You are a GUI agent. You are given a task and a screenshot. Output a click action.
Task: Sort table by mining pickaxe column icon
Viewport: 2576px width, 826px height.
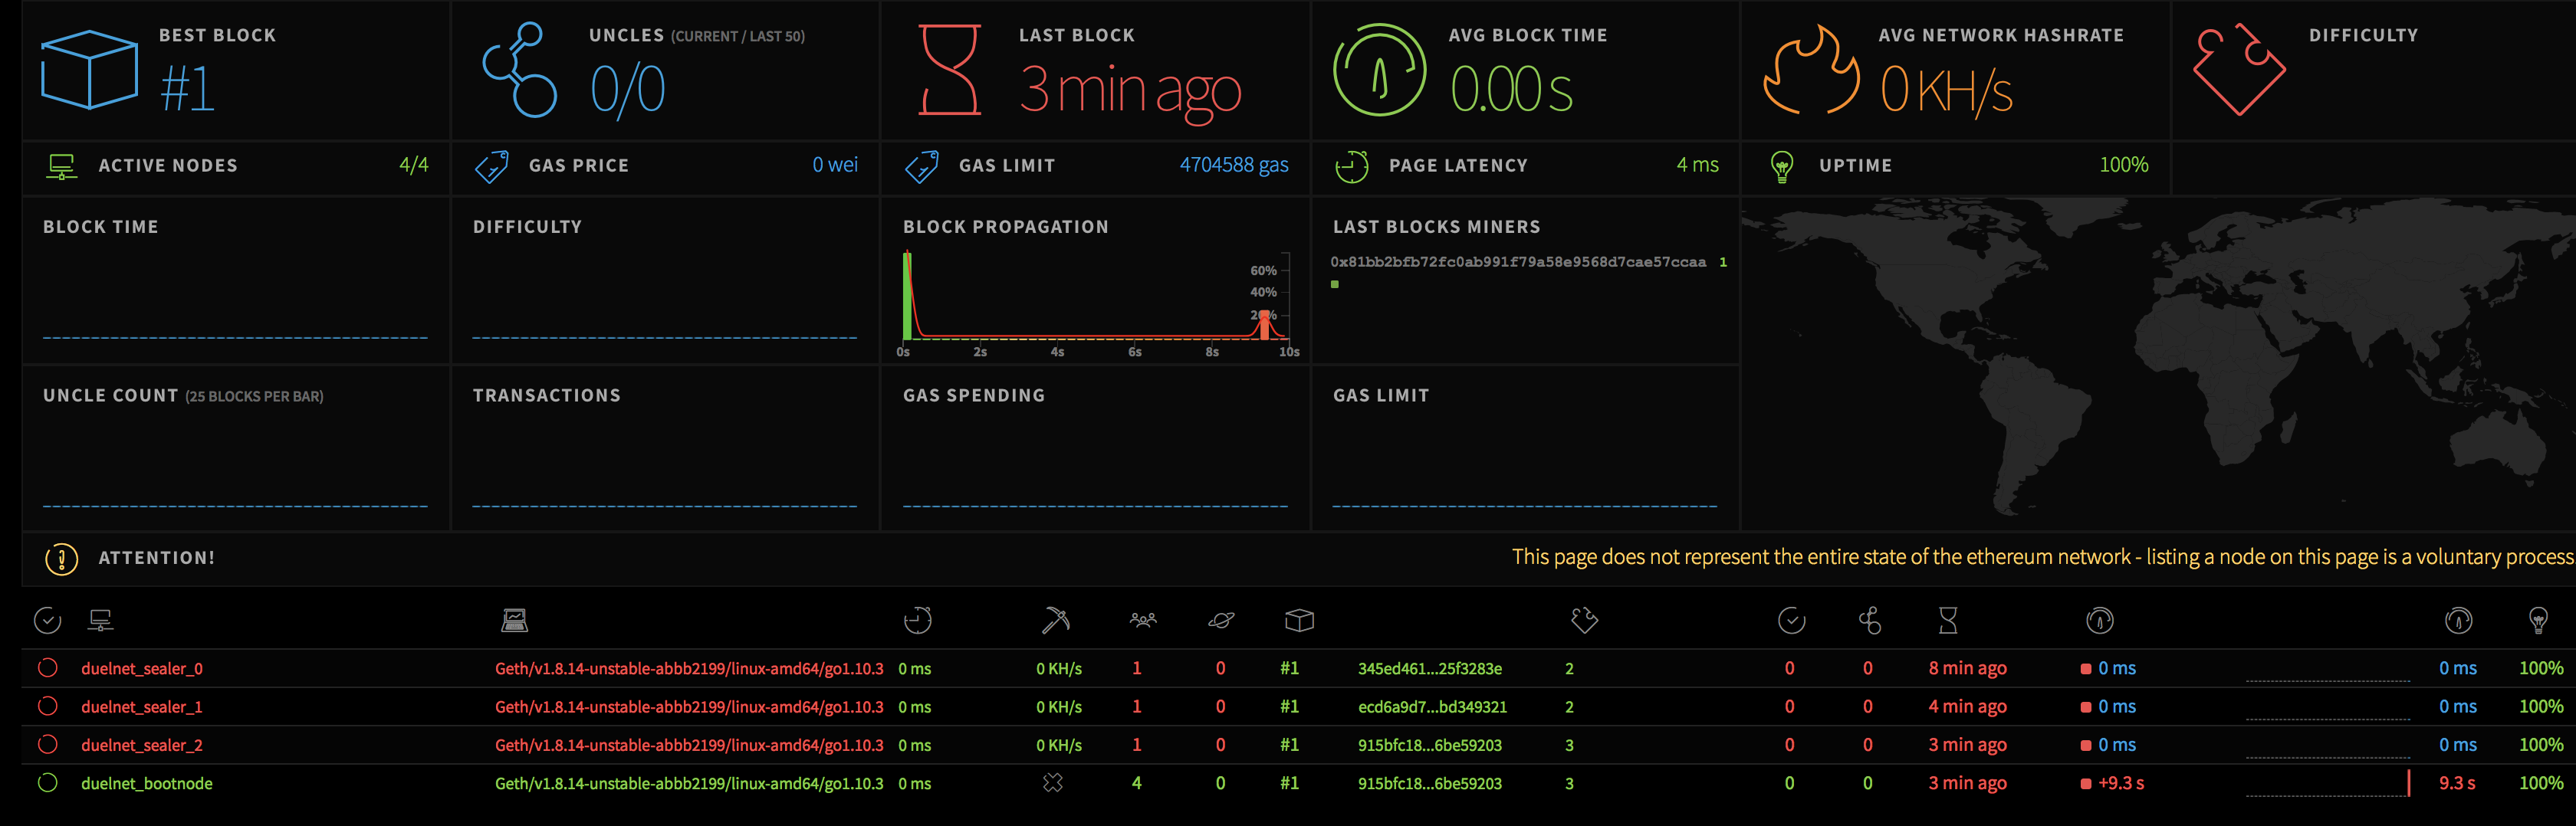(x=1055, y=621)
